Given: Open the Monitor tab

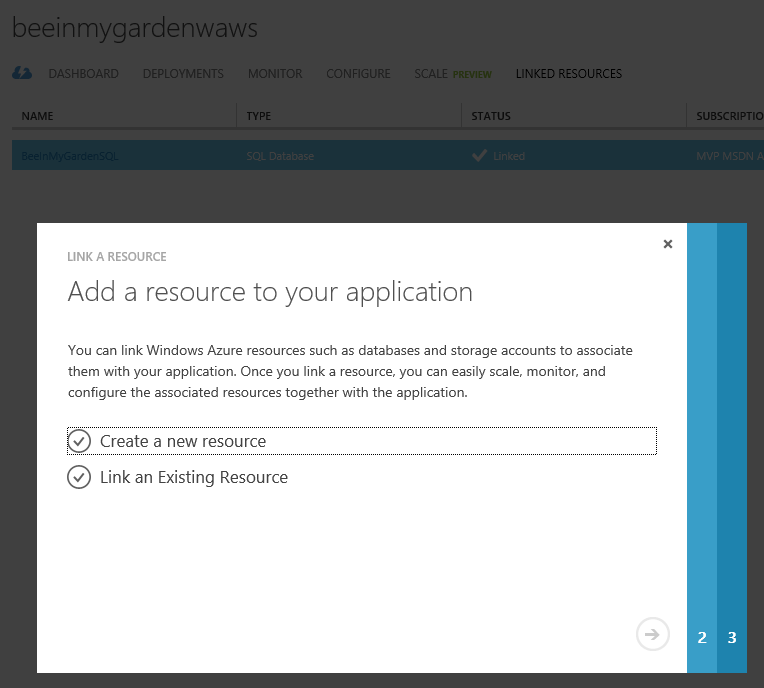Looking at the screenshot, I should [x=275, y=74].
